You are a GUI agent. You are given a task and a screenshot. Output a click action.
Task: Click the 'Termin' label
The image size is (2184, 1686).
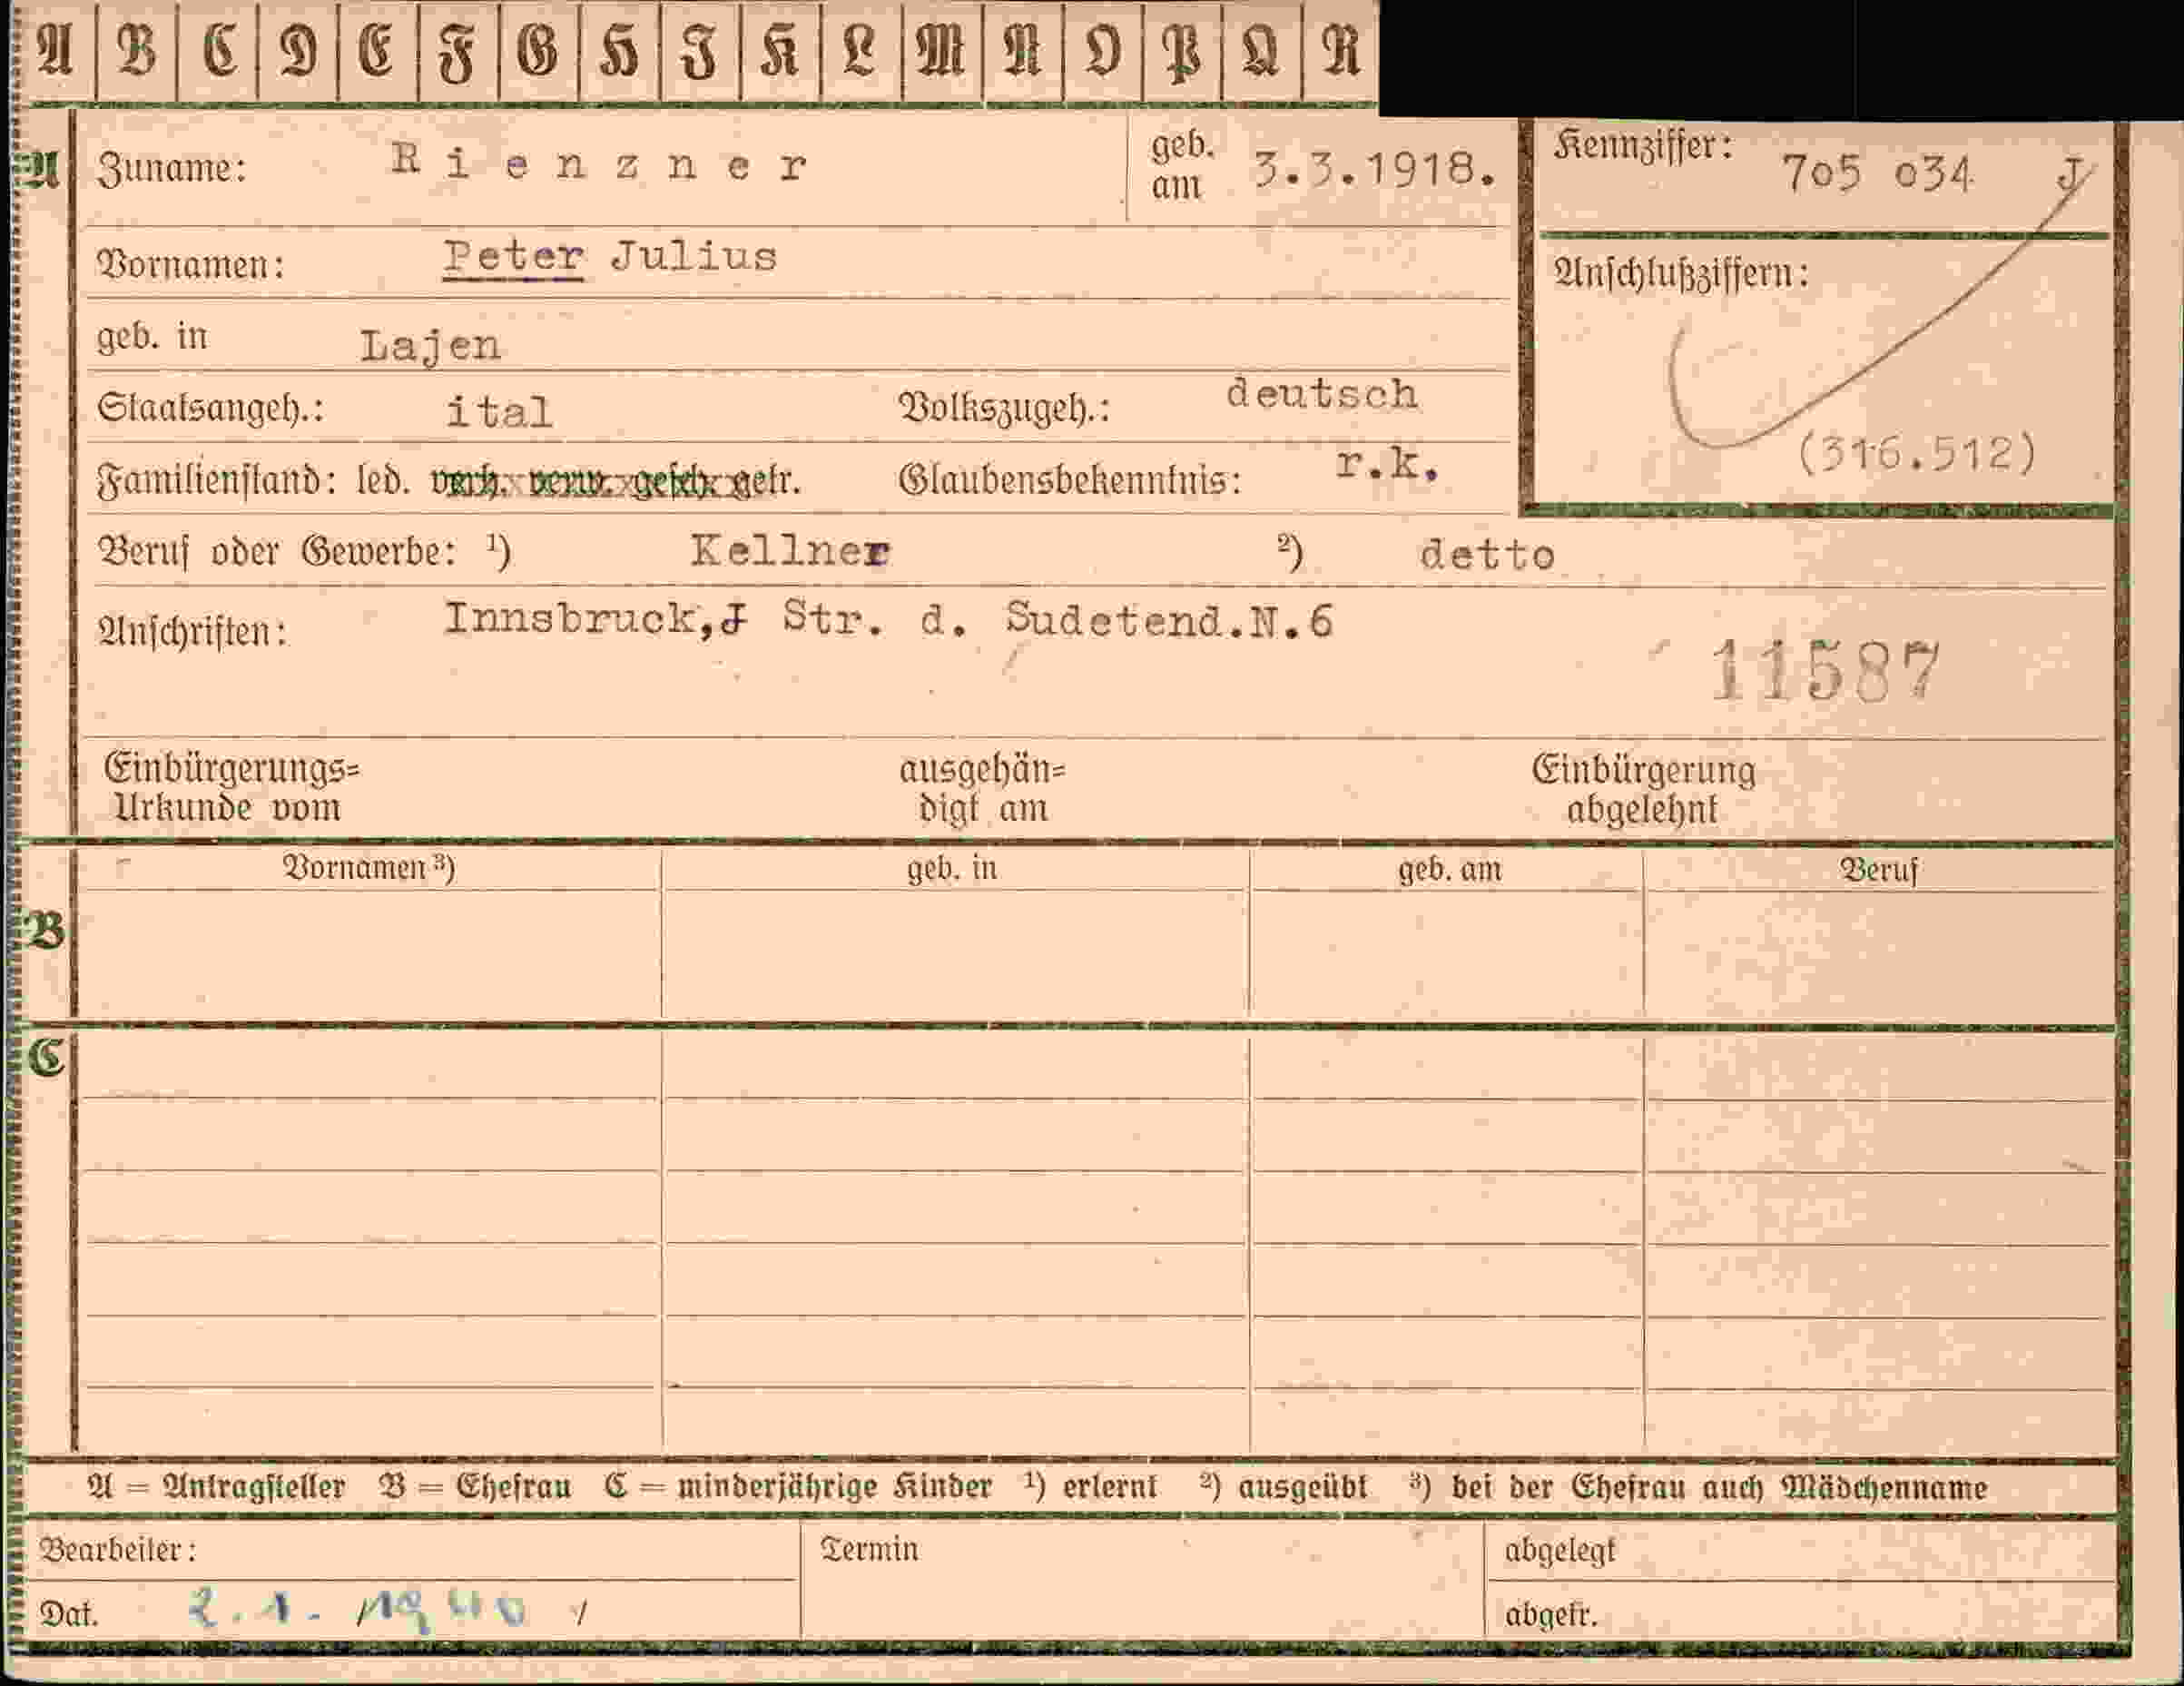click(x=869, y=1550)
